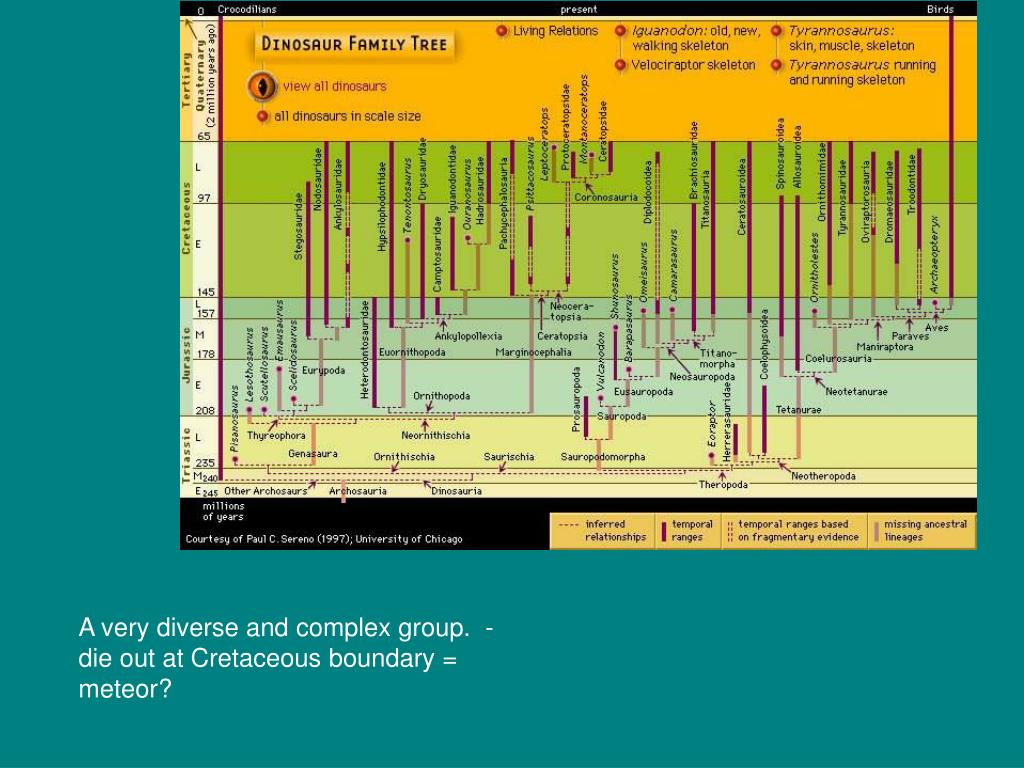Select the Neotetanurae label
The height and width of the screenshot is (768, 1024).
pos(856,392)
